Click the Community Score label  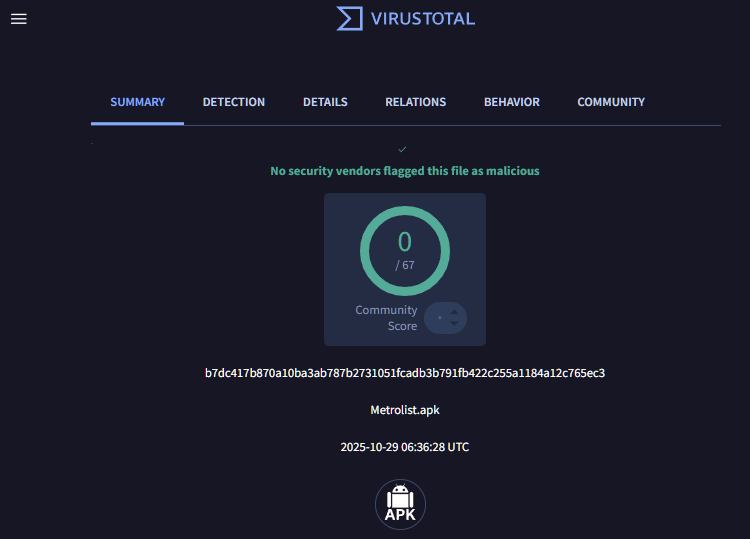coord(386,318)
